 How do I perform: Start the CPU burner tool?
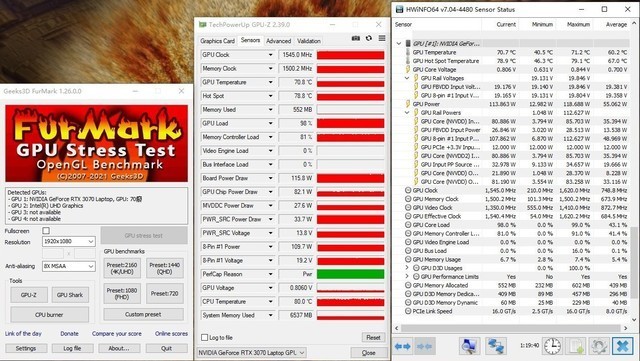point(49,314)
